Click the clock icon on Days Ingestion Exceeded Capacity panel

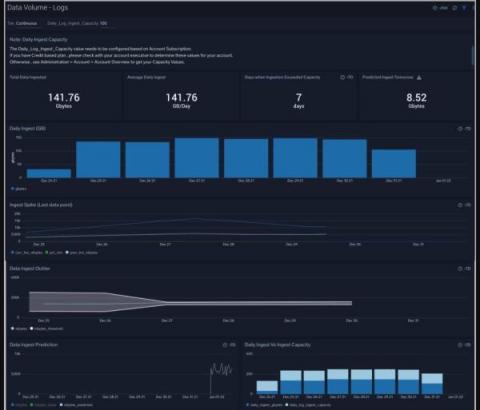pos(342,77)
